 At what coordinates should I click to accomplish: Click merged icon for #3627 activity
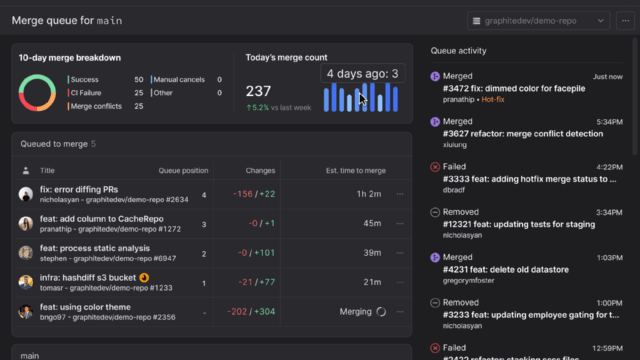click(x=435, y=122)
